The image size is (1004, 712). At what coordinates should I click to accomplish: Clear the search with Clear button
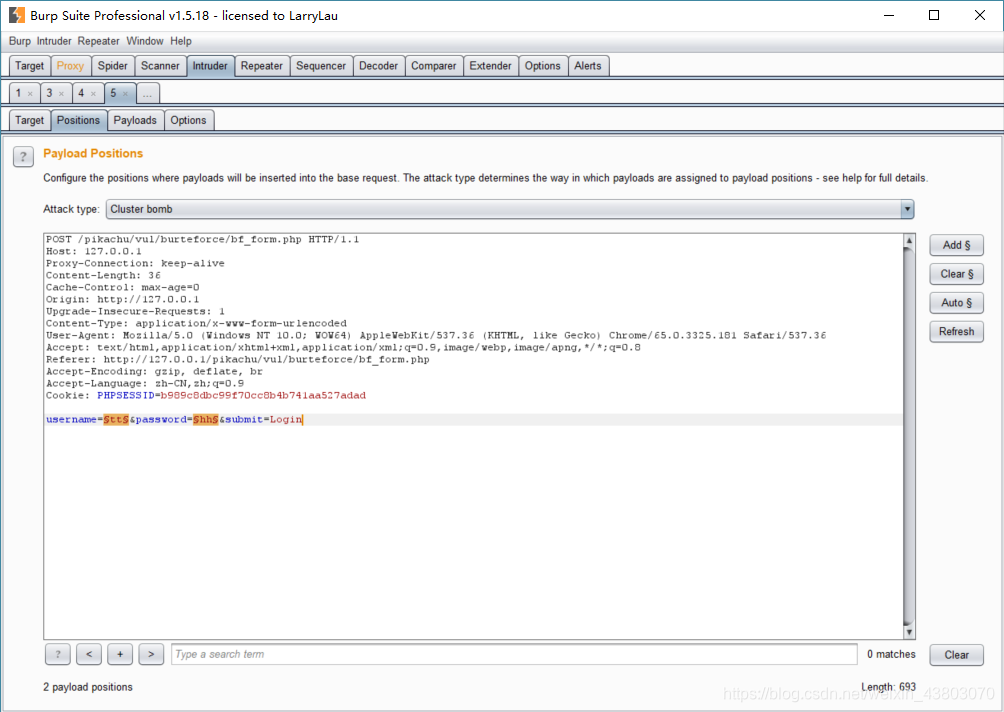956,655
